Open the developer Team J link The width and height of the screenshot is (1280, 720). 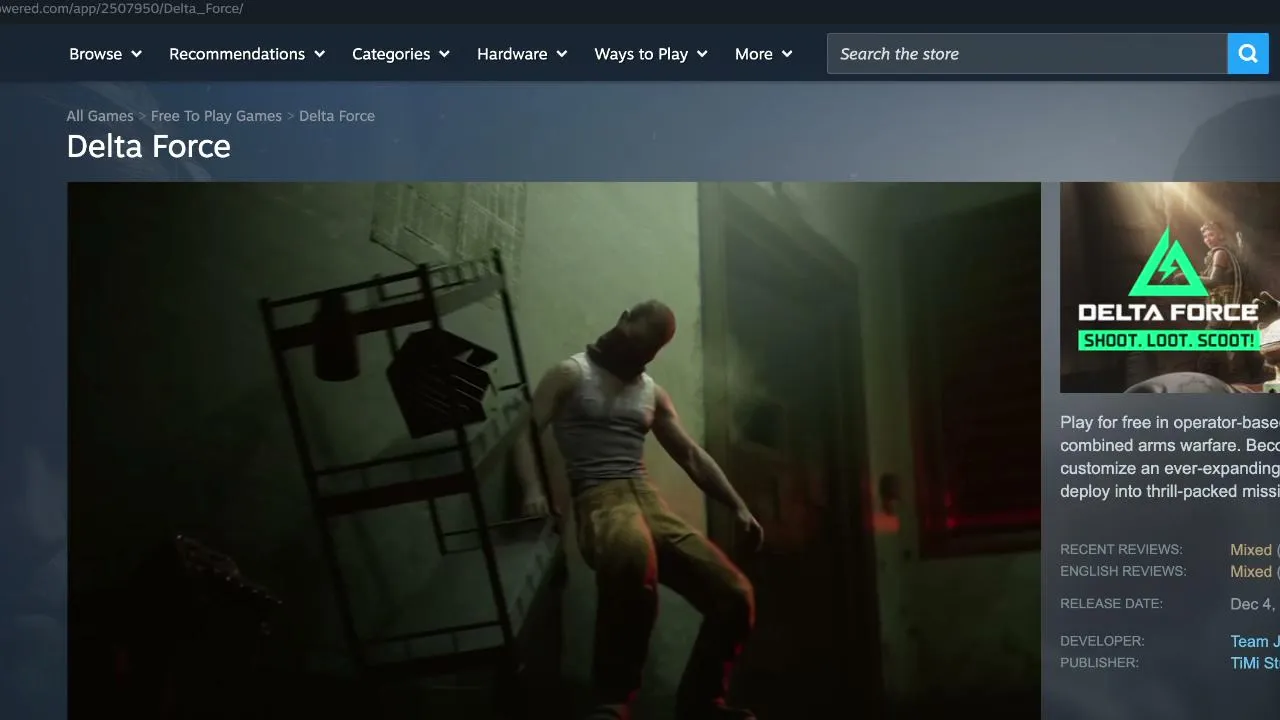point(1255,642)
